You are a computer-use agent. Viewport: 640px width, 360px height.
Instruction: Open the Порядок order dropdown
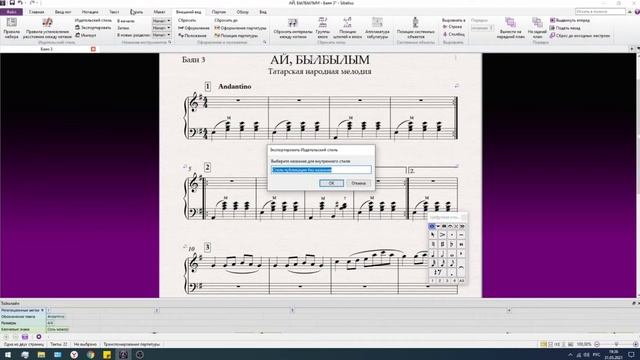pos(482,28)
